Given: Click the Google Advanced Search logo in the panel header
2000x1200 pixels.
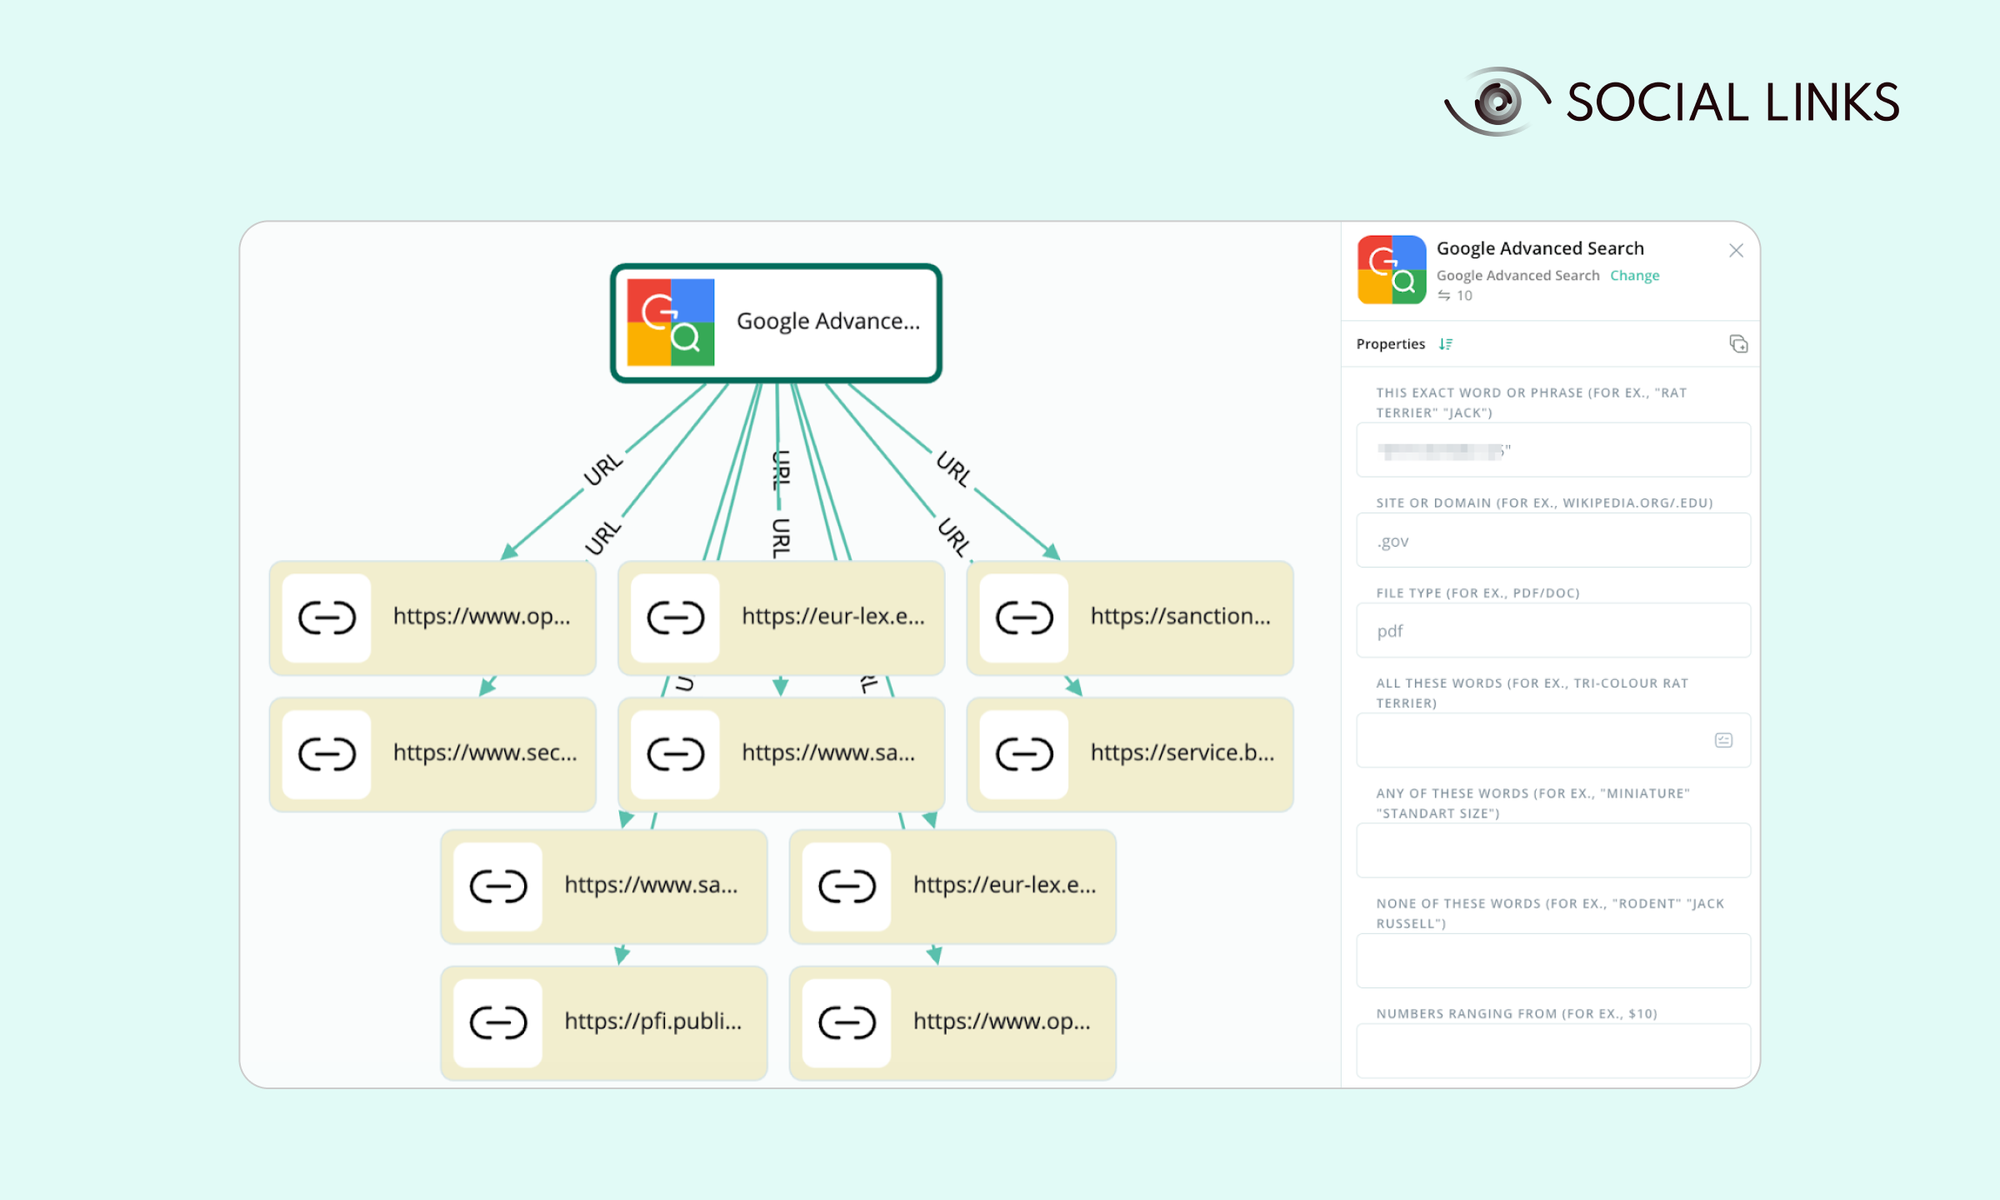Looking at the screenshot, I should [x=1391, y=270].
